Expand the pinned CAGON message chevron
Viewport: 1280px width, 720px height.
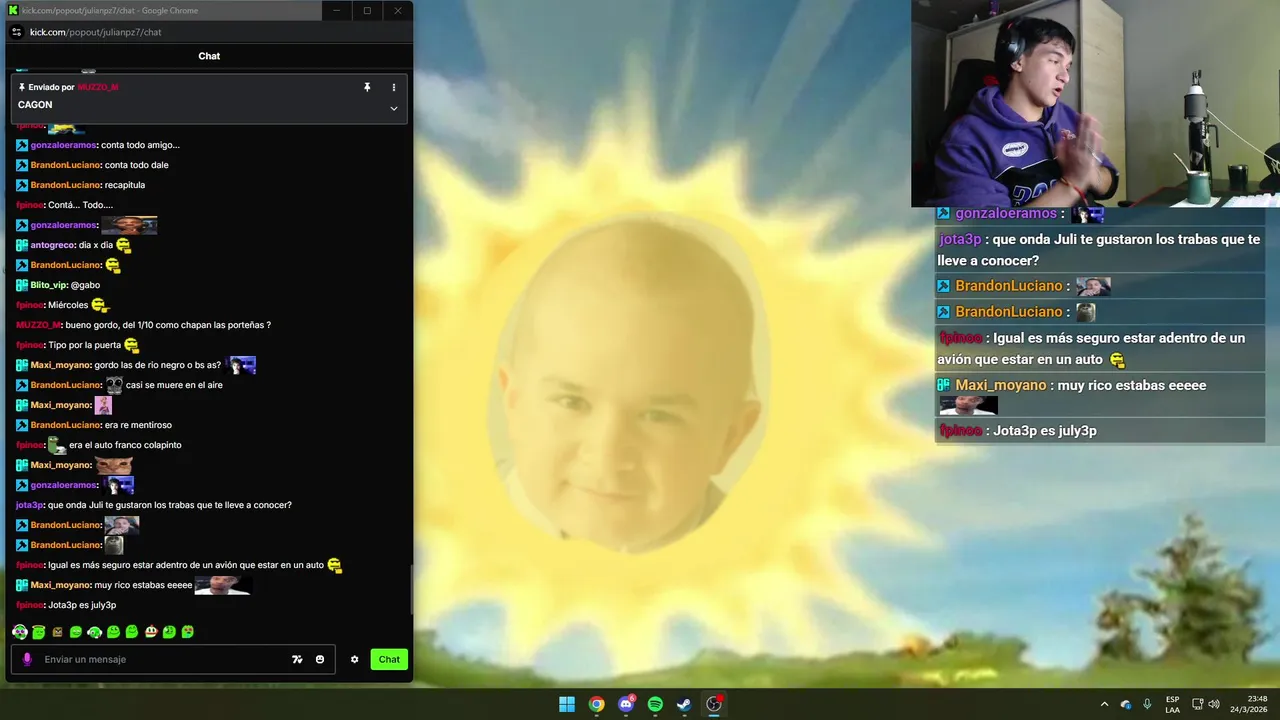393,108
